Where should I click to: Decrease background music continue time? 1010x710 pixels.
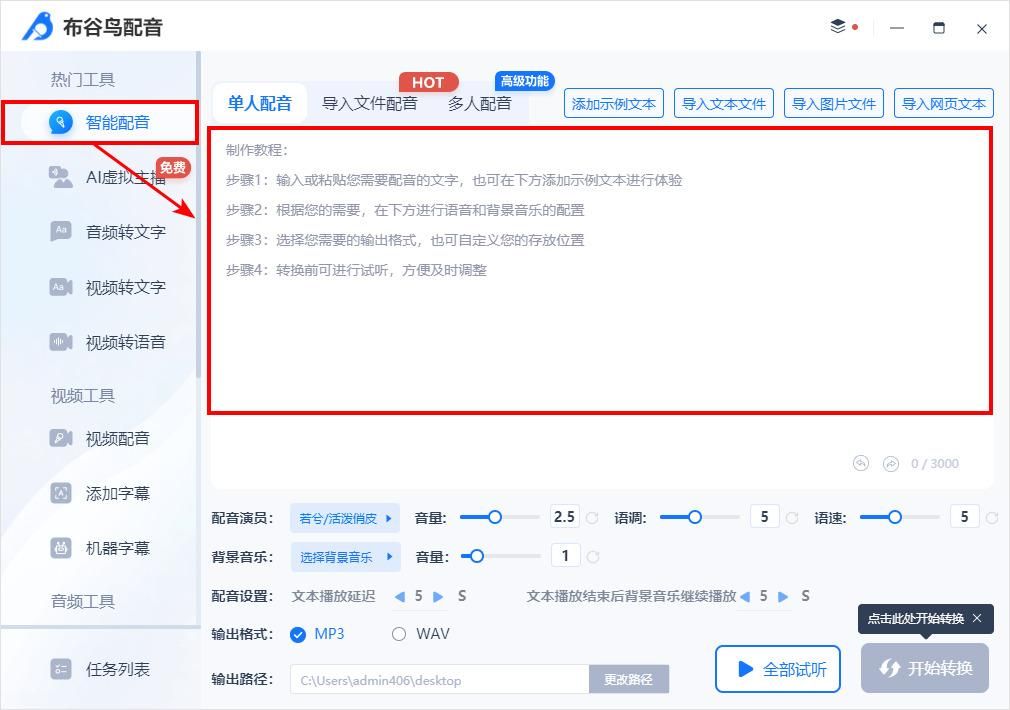(x=745, y=597)
